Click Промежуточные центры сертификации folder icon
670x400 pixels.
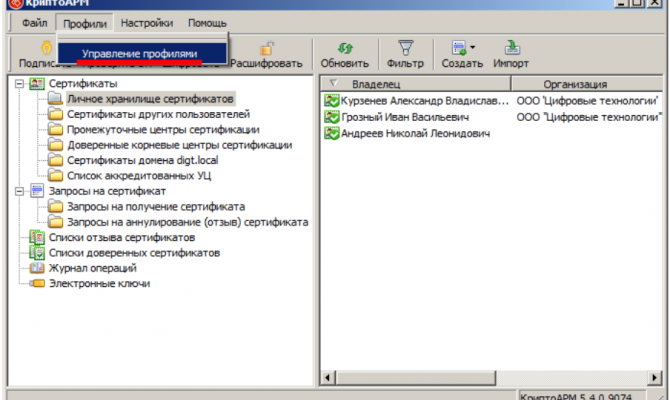(x=55, y=129)
